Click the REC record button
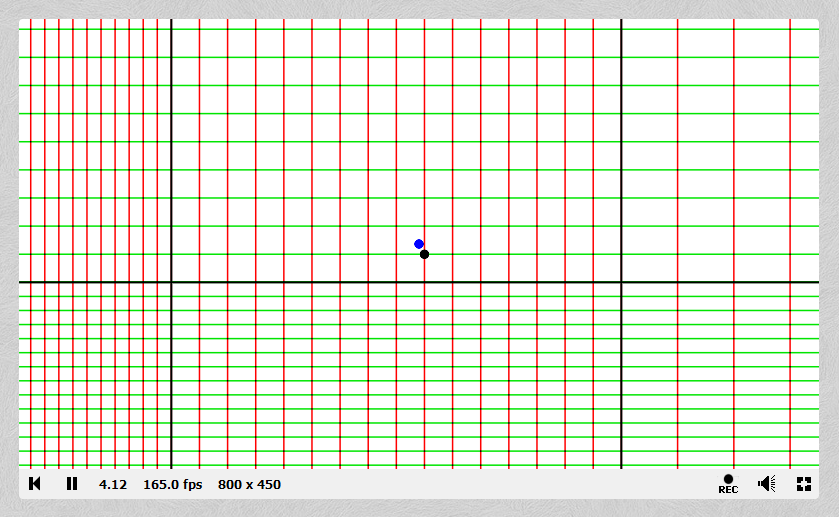 (728, 484)
